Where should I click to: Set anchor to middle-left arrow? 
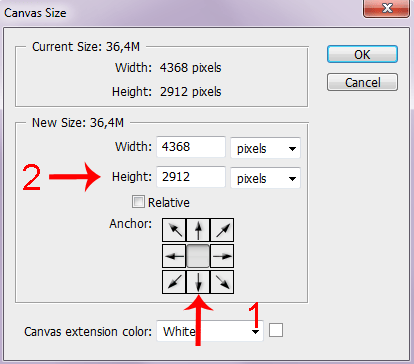coord(174,256)
